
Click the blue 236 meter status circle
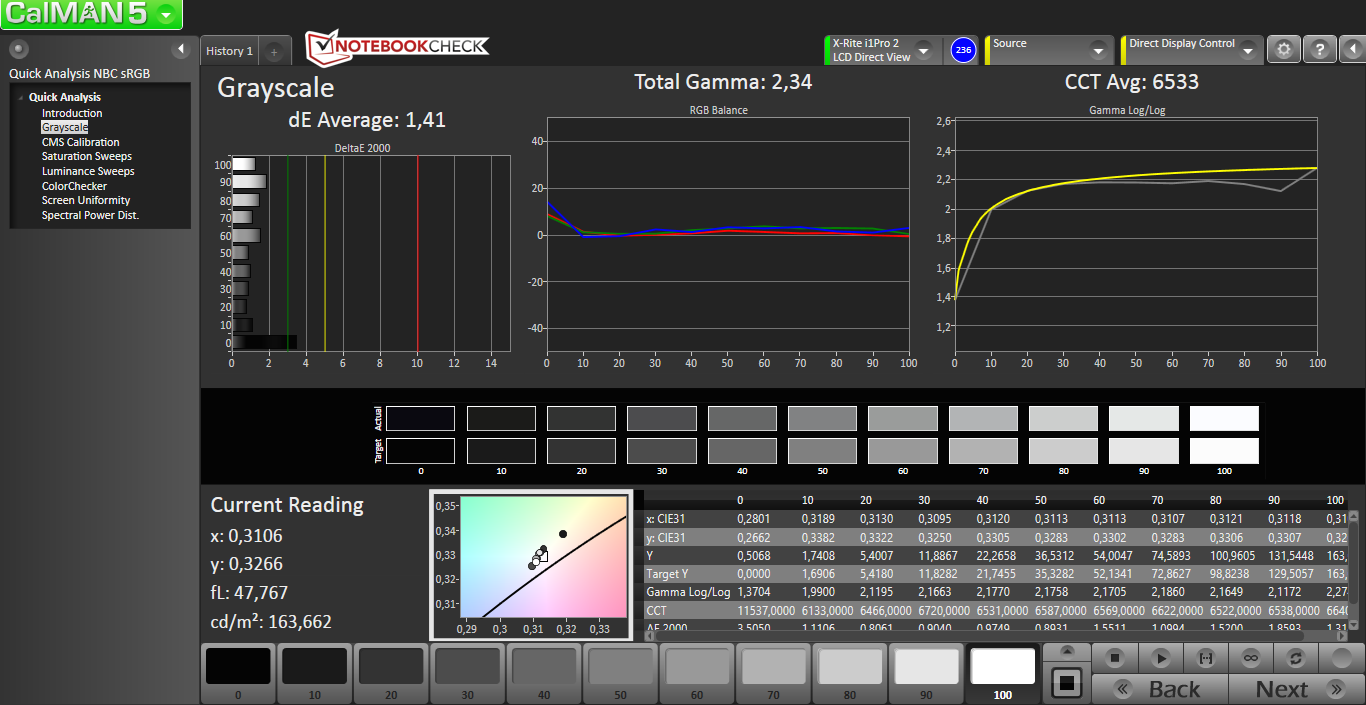point(962,49)
